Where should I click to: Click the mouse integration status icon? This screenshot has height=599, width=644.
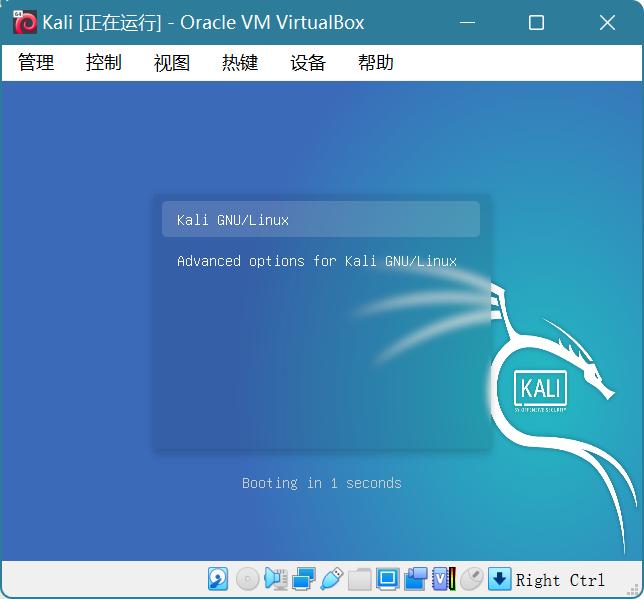pyautogui.click(x=472, y=579)
